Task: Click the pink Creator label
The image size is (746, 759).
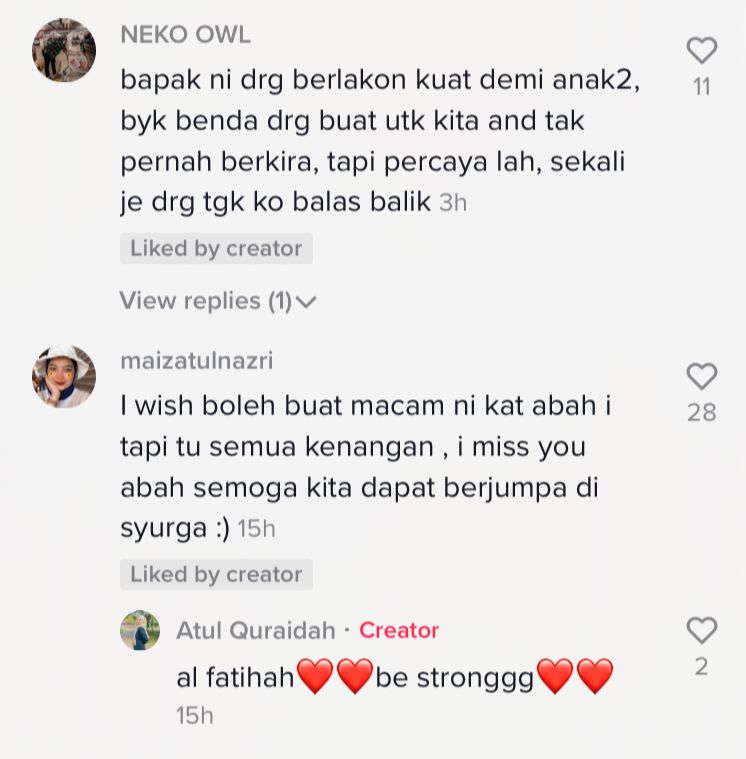Action: [x=399, y=630]
